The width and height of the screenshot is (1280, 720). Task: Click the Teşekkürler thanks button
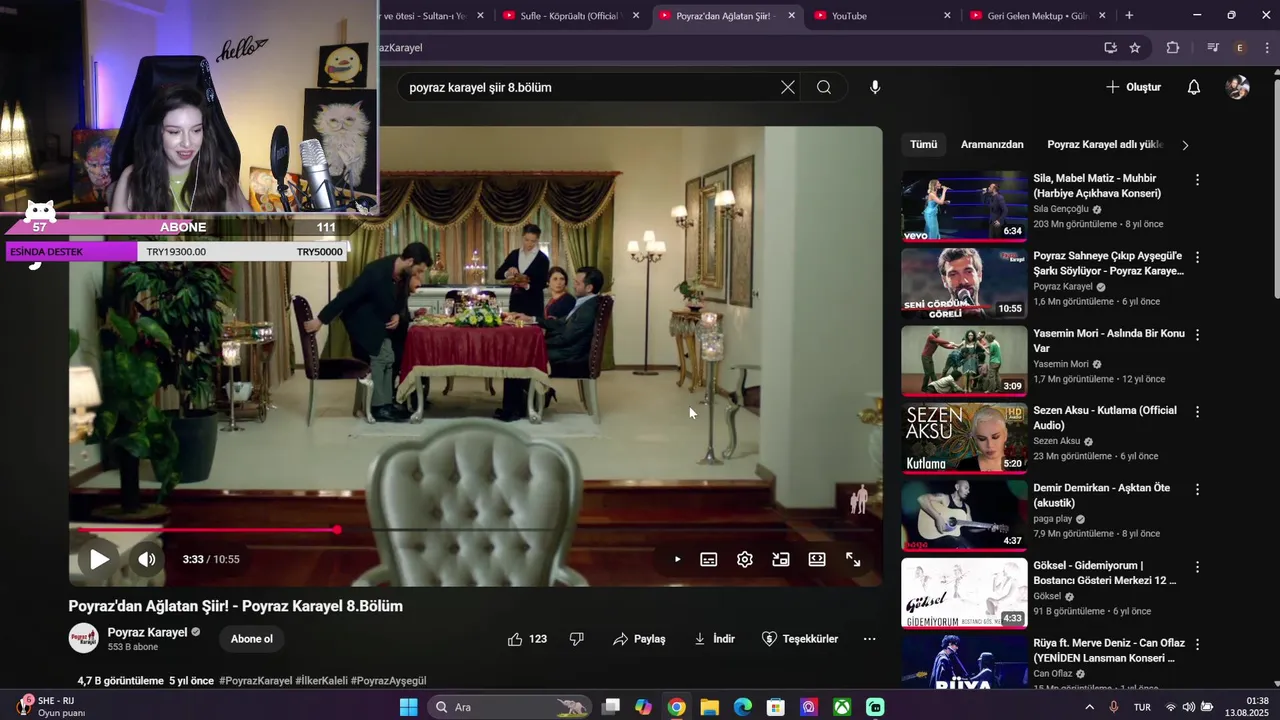[800, 639]
